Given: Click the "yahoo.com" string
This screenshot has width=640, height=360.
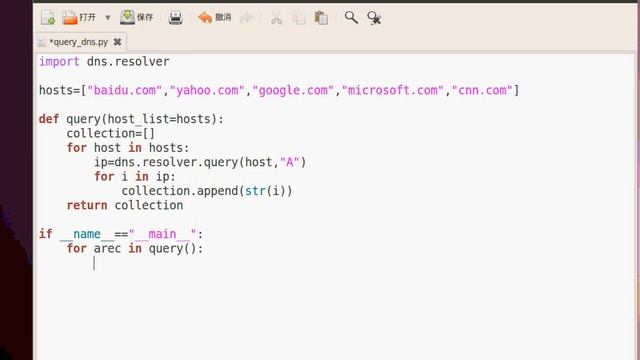Looking at the screenshot, I should [207, 90].
